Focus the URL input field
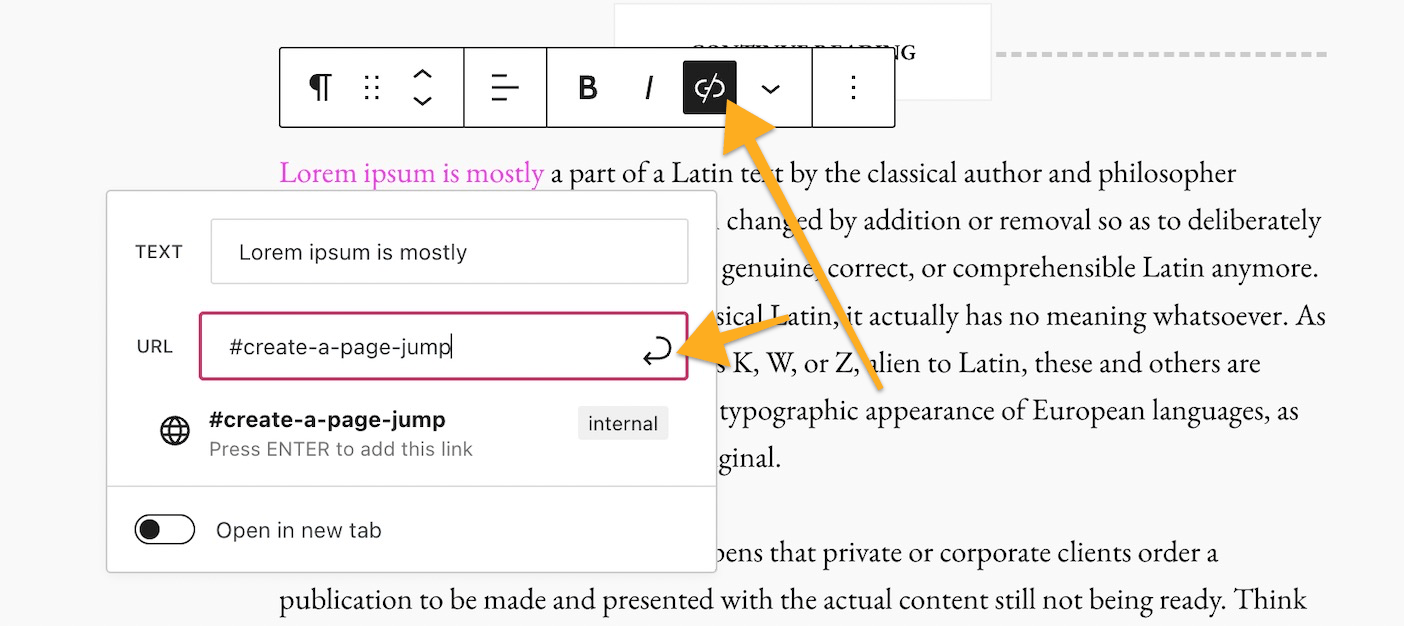Image resolution: width=1404 pixels, height=626 pixels. pyautogui.click(x=420, y=347)
